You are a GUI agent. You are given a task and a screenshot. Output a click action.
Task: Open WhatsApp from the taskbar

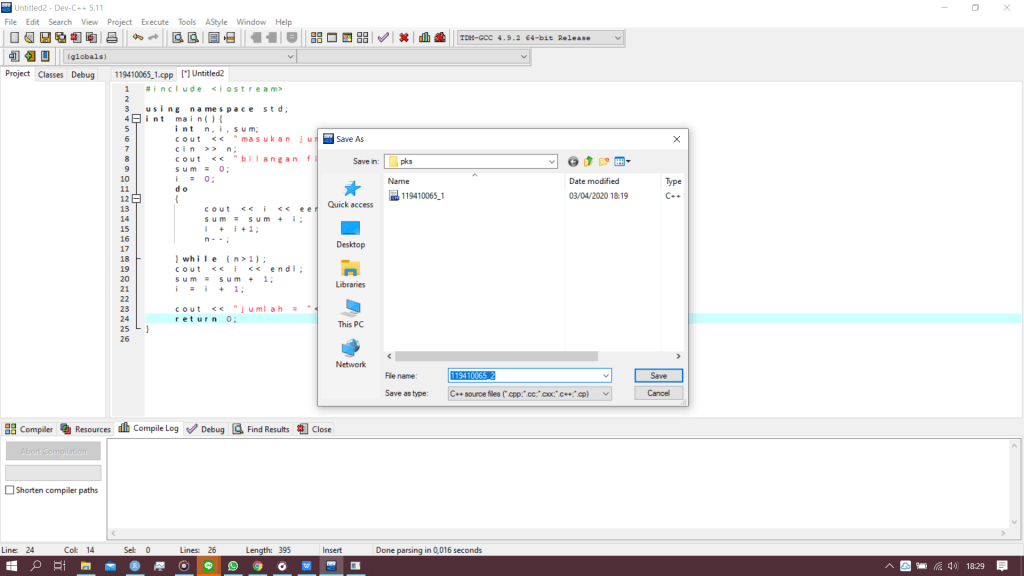pos(233,566)
